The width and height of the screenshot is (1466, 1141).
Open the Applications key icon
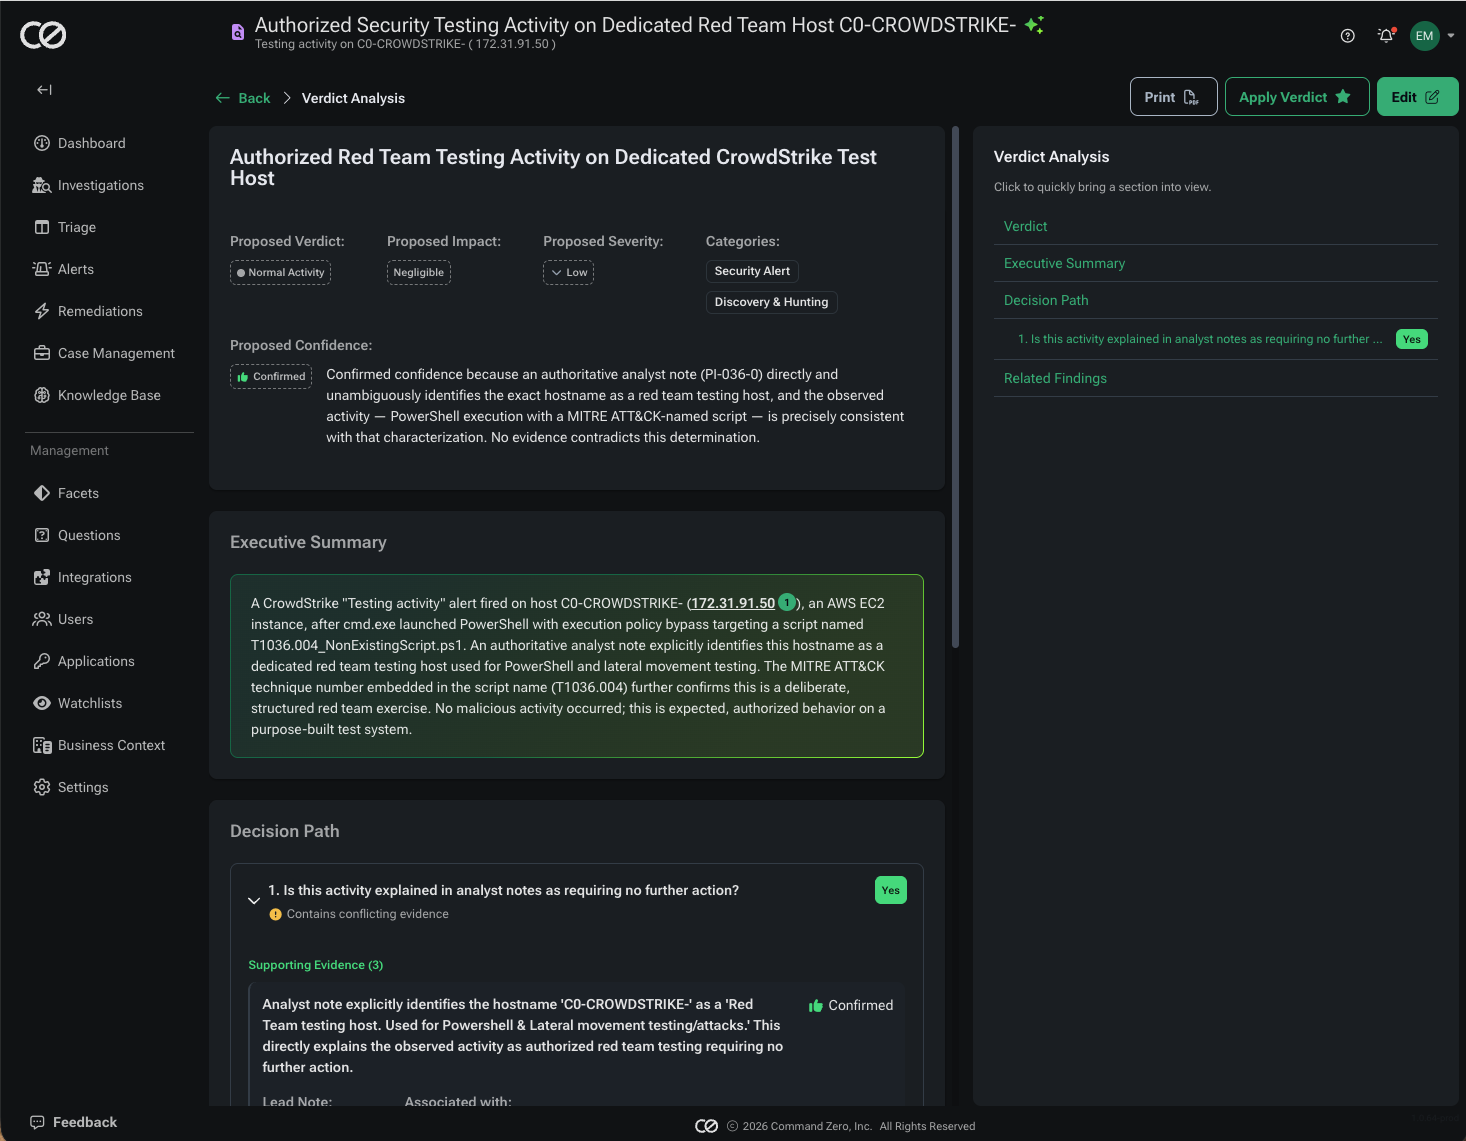(42, 661)
